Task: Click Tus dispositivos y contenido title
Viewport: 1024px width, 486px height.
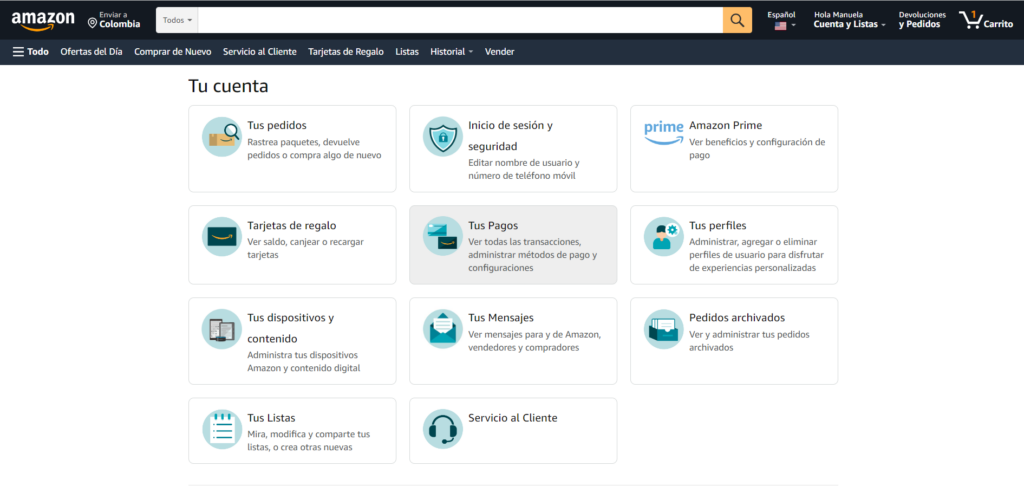Action: coord(291,329)
